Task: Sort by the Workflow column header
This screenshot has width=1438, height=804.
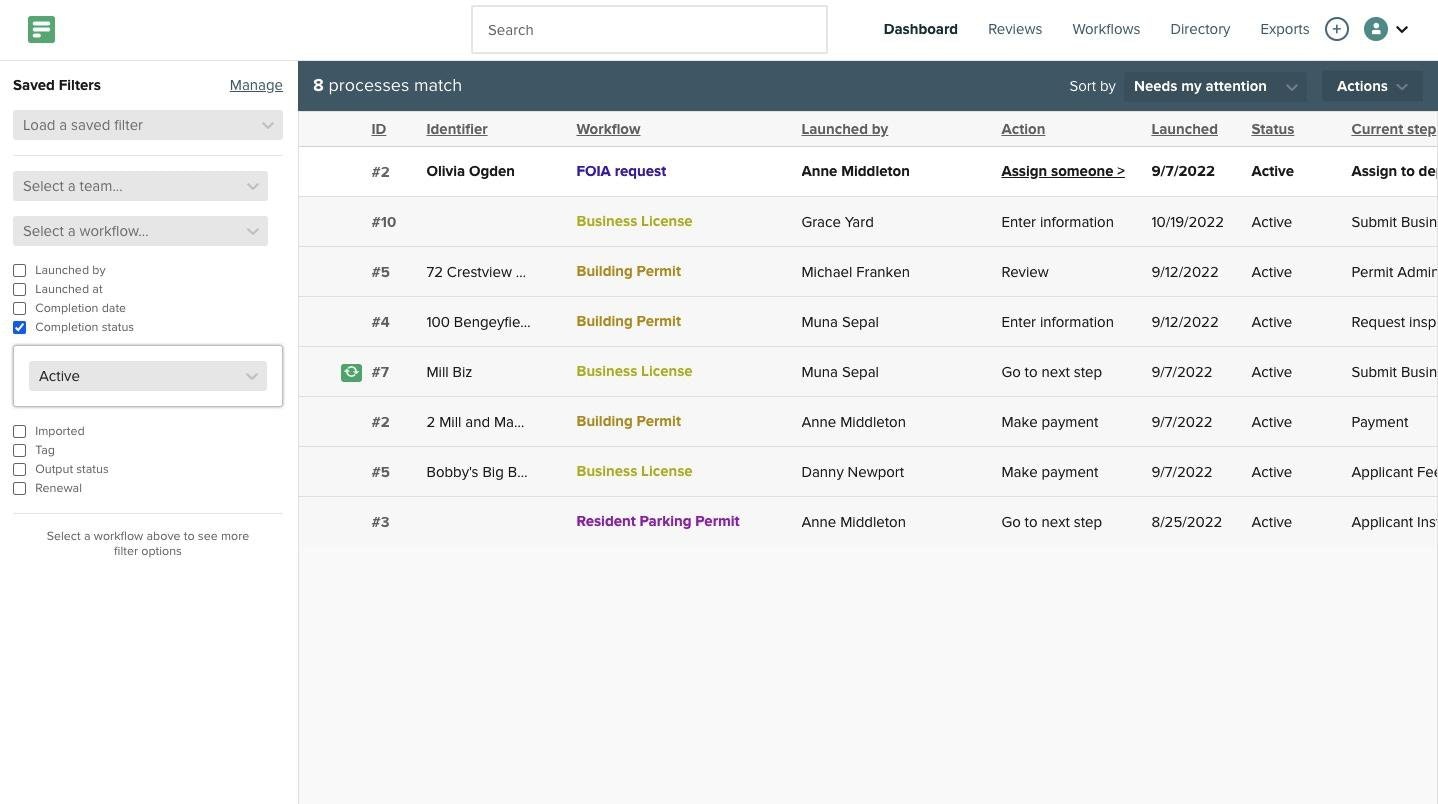Action: tap(608, 129)
